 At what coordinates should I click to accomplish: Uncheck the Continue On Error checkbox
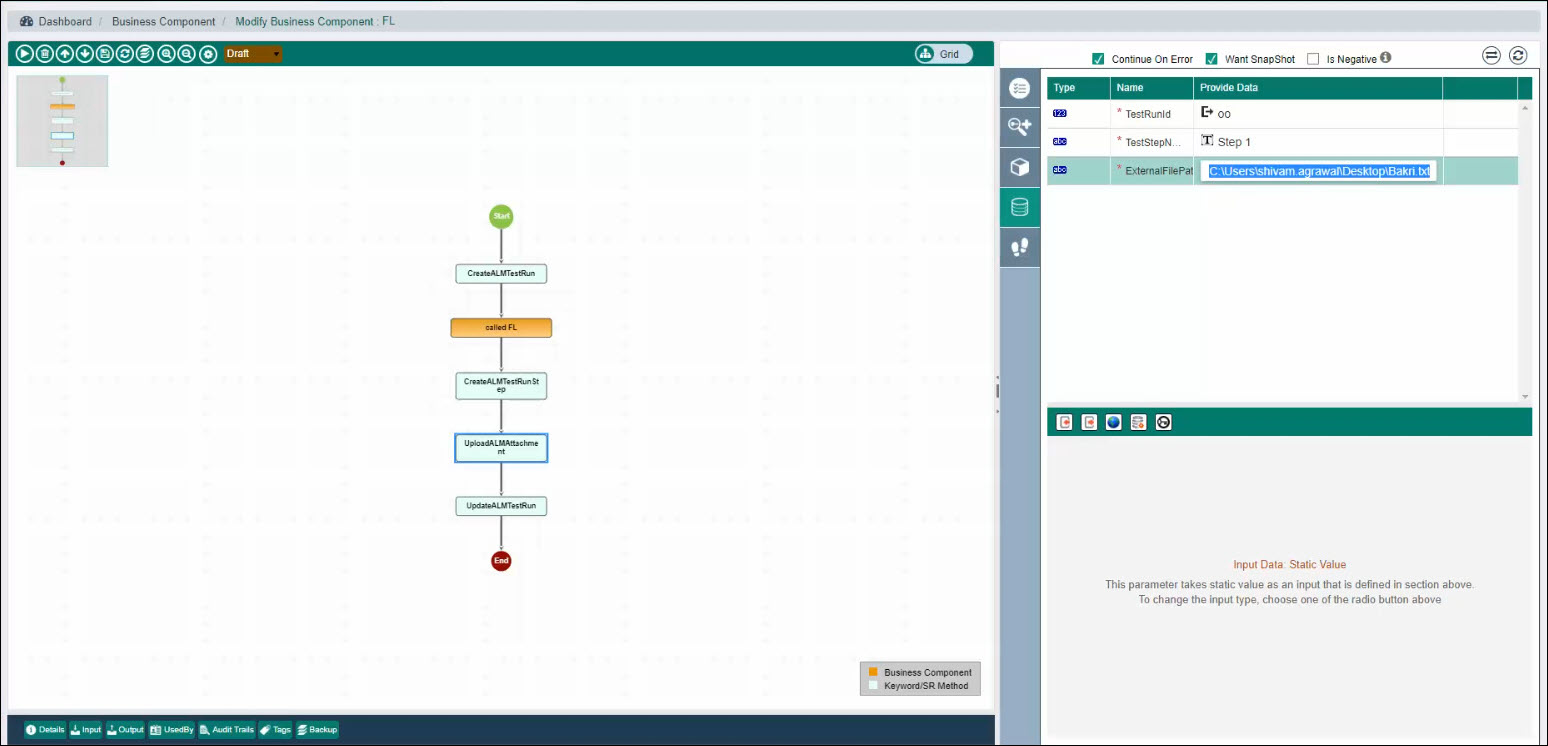click(1098, 59)
